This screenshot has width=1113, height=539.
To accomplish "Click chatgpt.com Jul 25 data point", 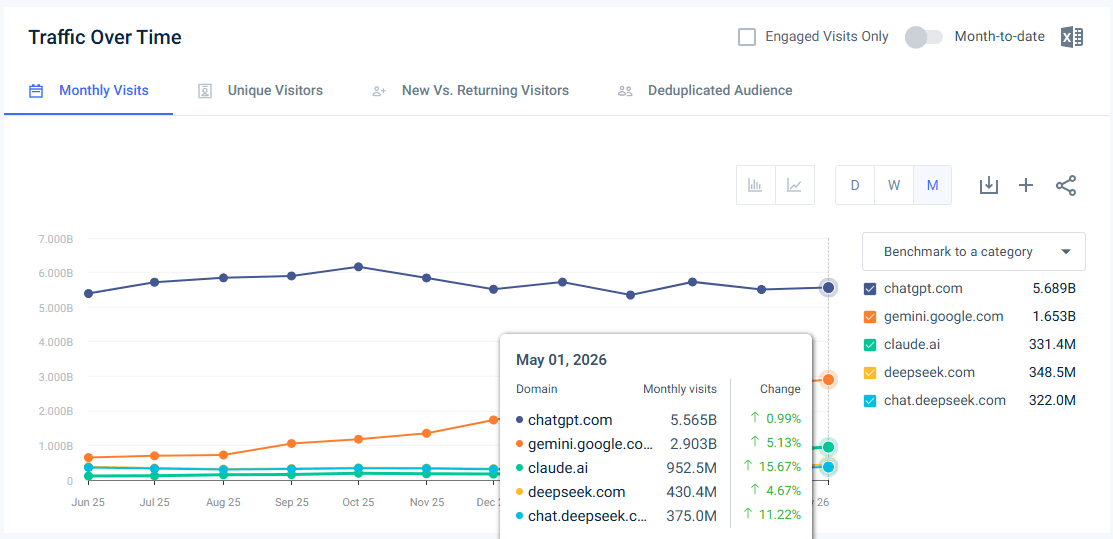I will click(x=155, y=283).
